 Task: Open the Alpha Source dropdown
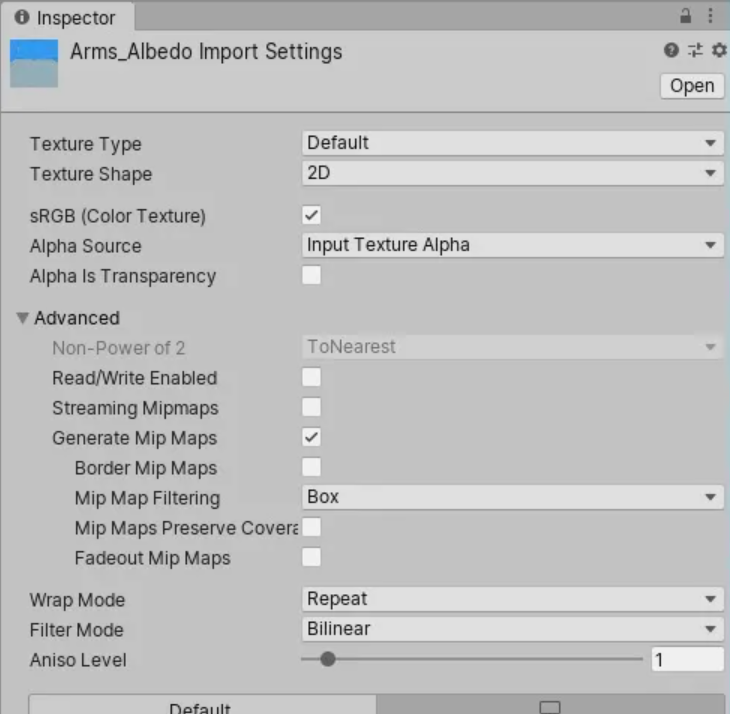[512, 245]
